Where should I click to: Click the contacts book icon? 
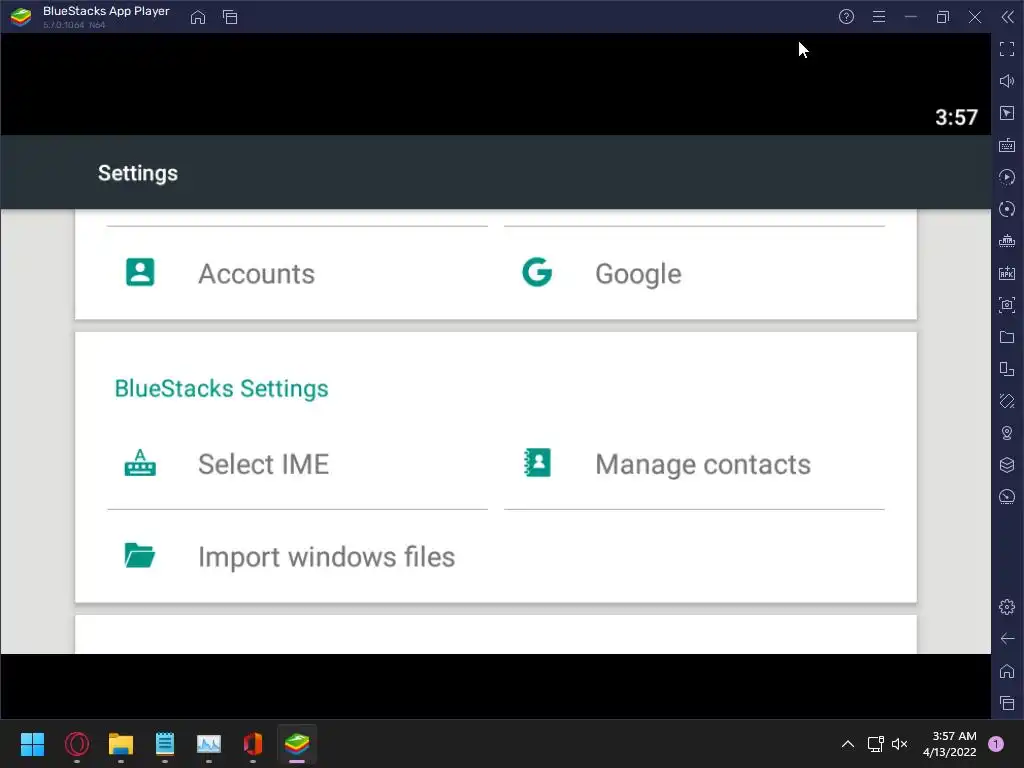[x=537, y=463]
